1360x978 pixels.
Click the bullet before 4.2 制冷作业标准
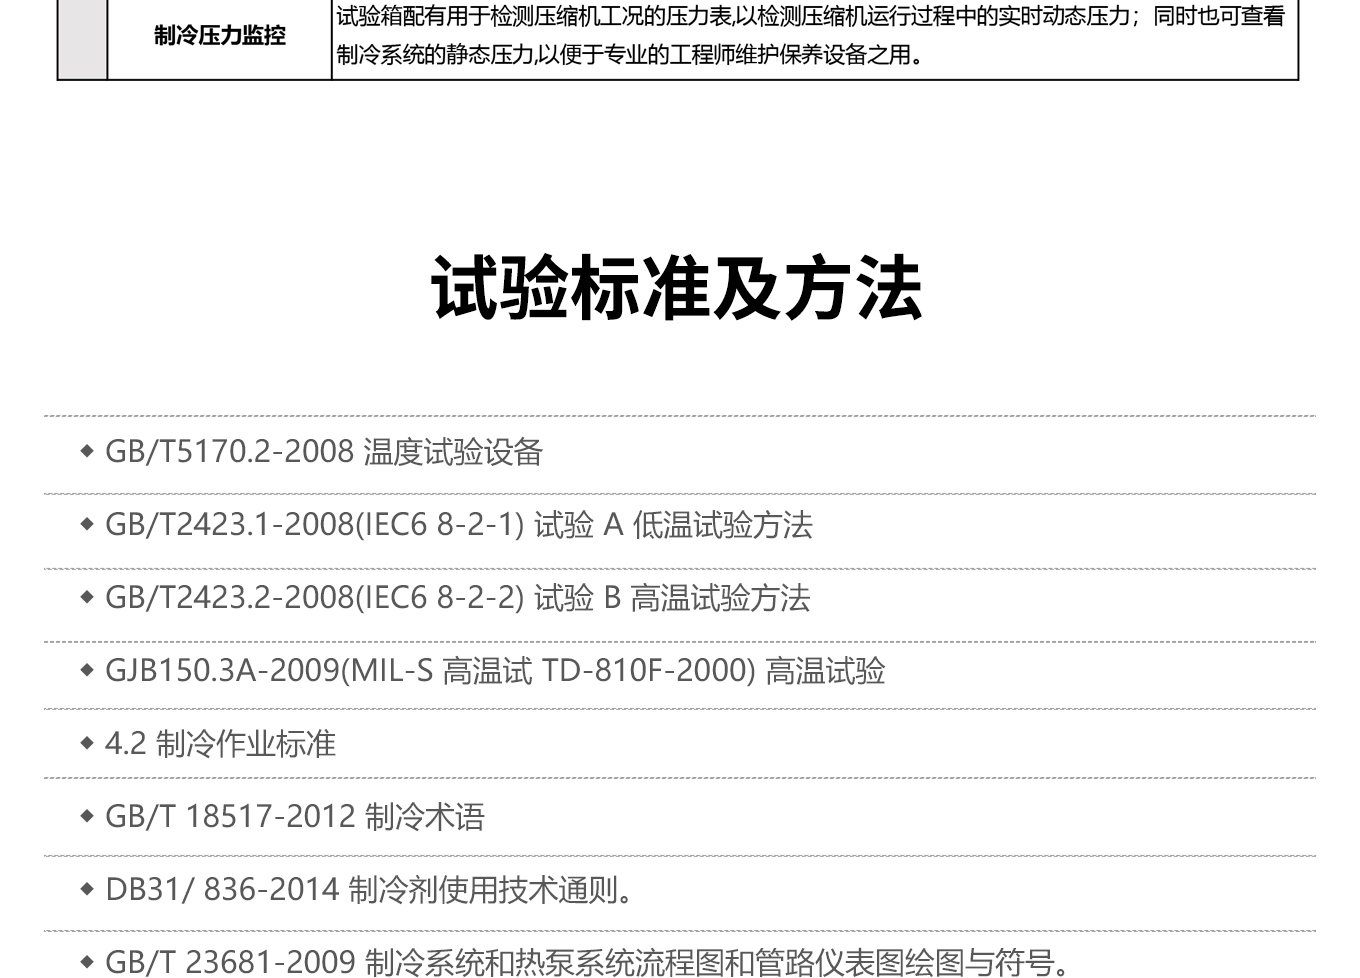tap(87, 744)
